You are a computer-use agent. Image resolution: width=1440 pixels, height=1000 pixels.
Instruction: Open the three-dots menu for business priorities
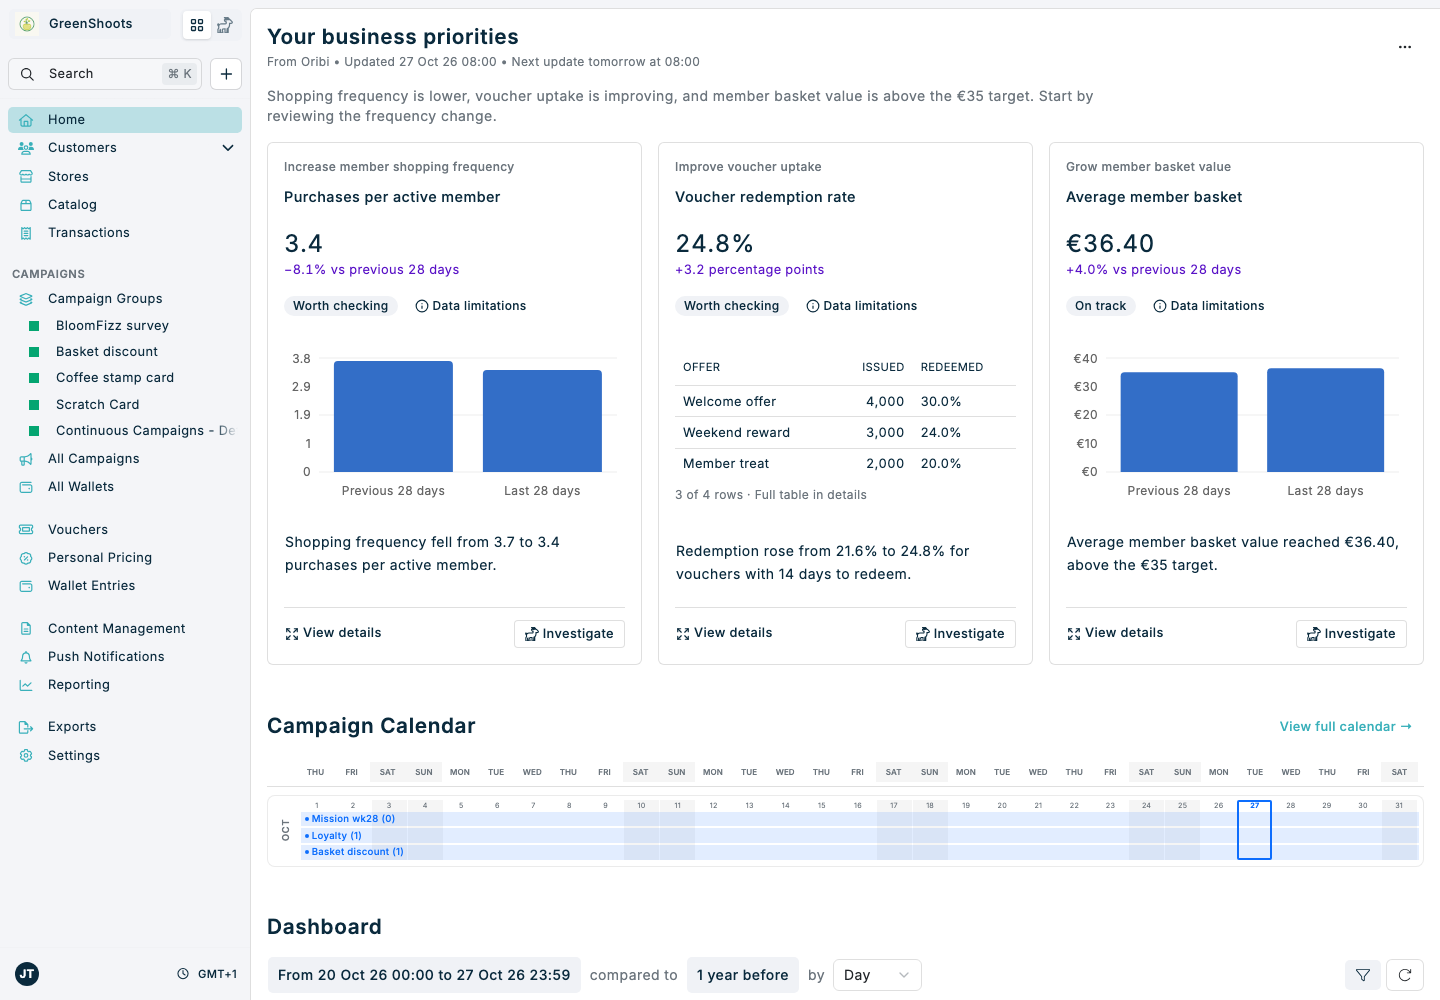[x=1405, y=47]
